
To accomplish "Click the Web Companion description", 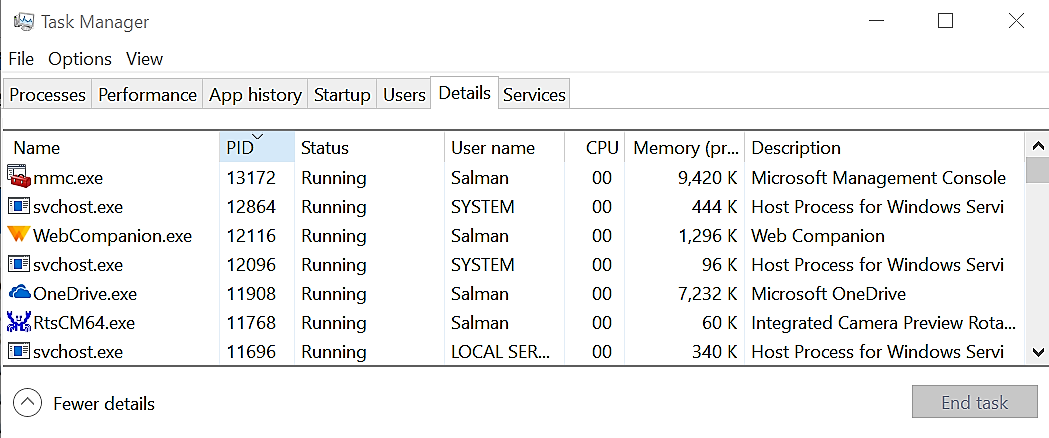I will click(x=818, y=235).
